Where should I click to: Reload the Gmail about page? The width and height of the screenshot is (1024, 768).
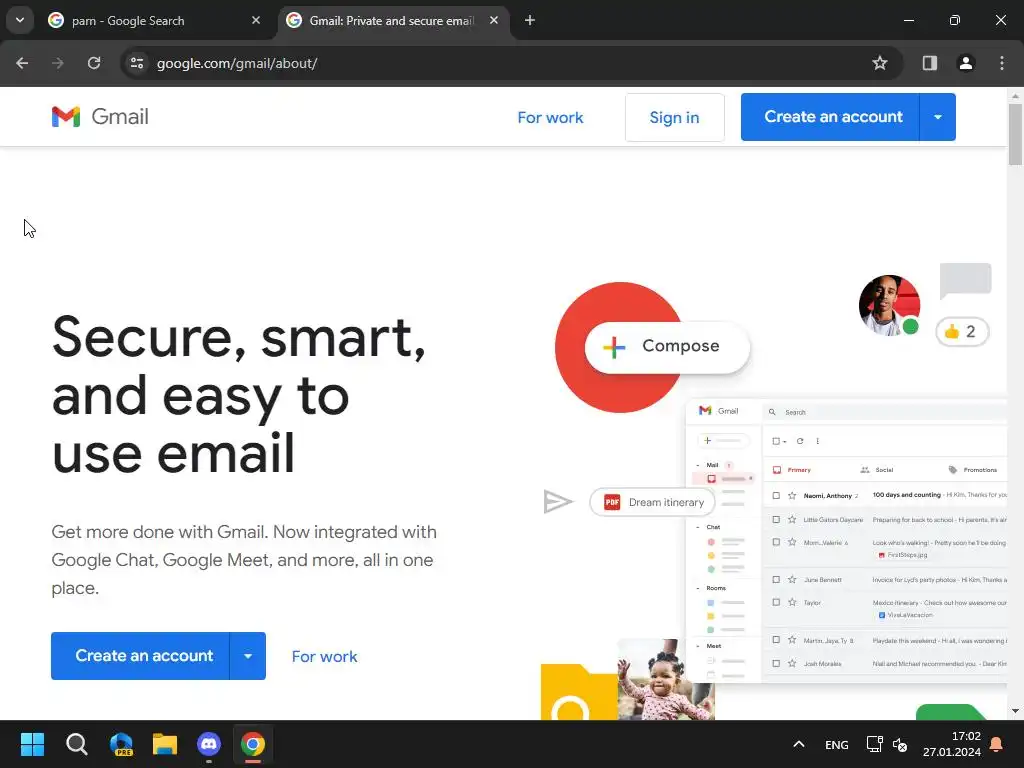point(94,63)
